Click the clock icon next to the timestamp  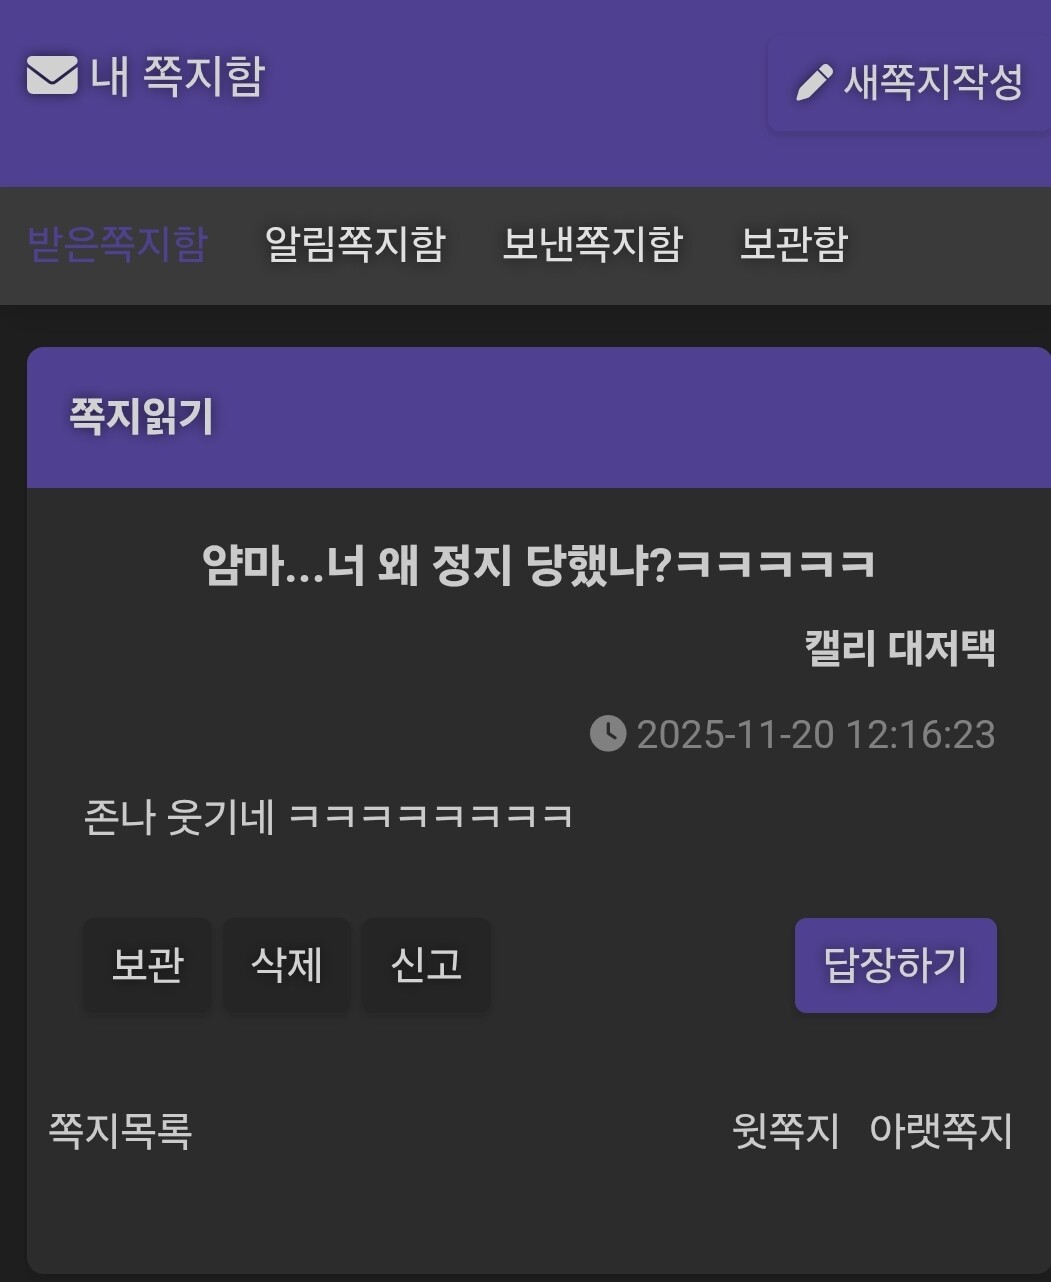pos(608,733)
